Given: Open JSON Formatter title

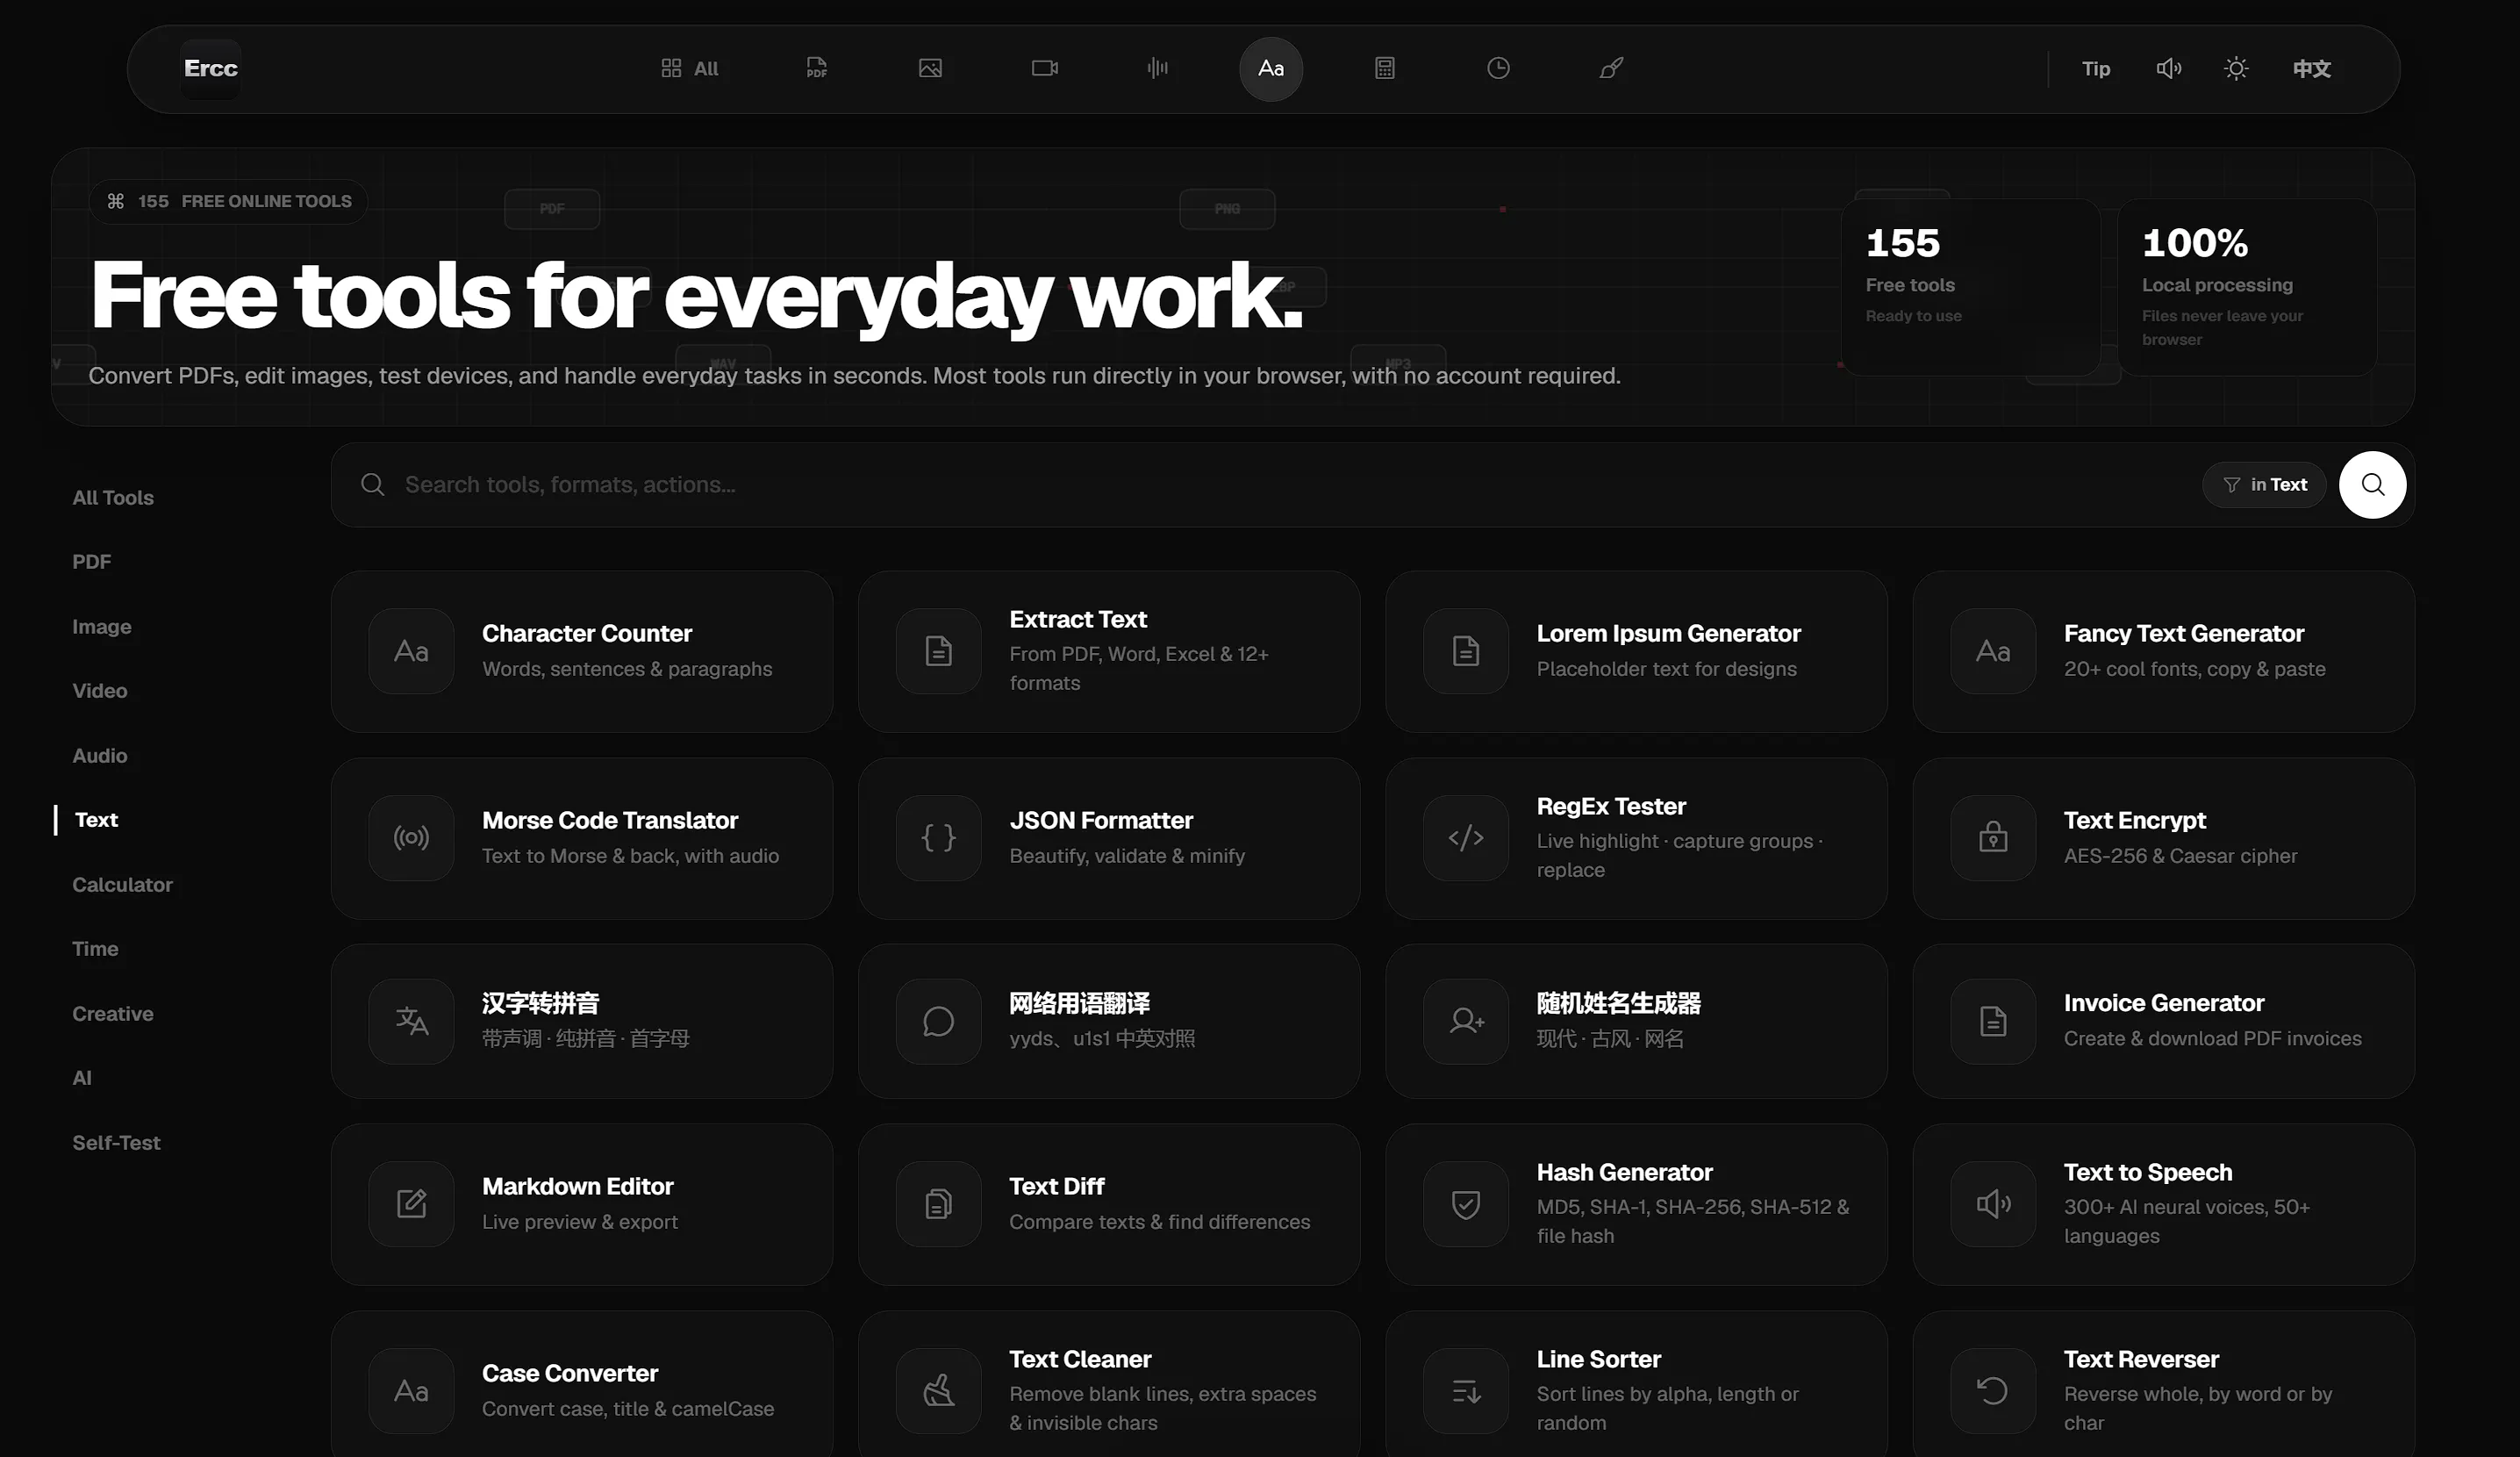Looking at the screenshot, I should pyautogui.click(x=1100, y=820).
